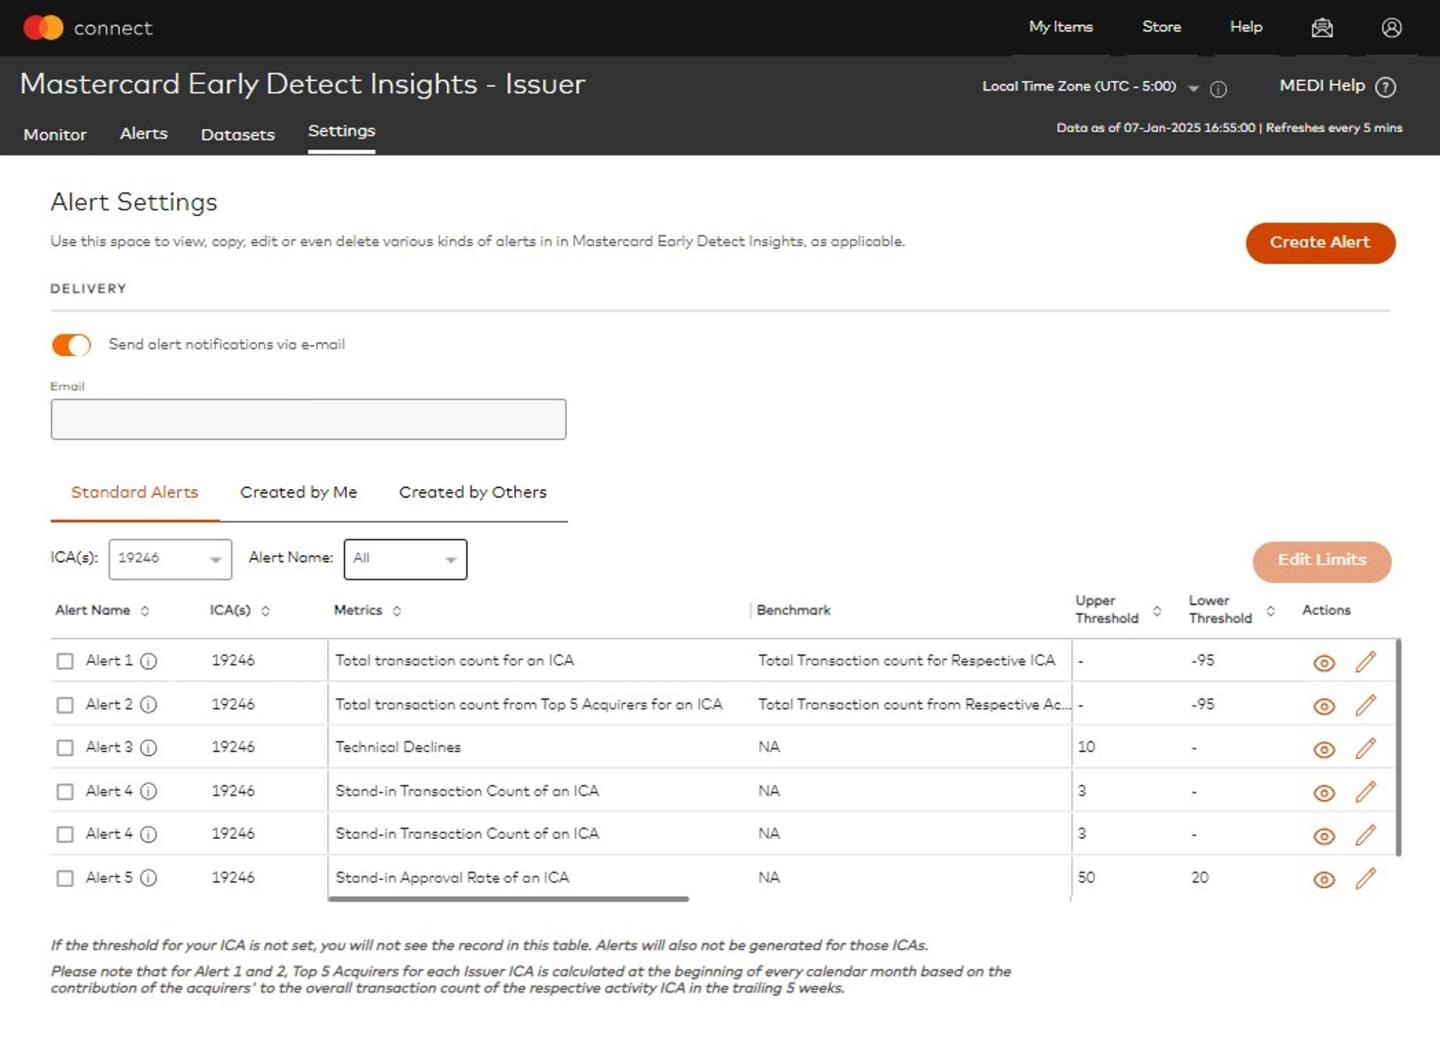Viewport: 1440px width, 1049px height.
Task: Click the info icon beside Alert 5
Action: (x=148, y=878)
